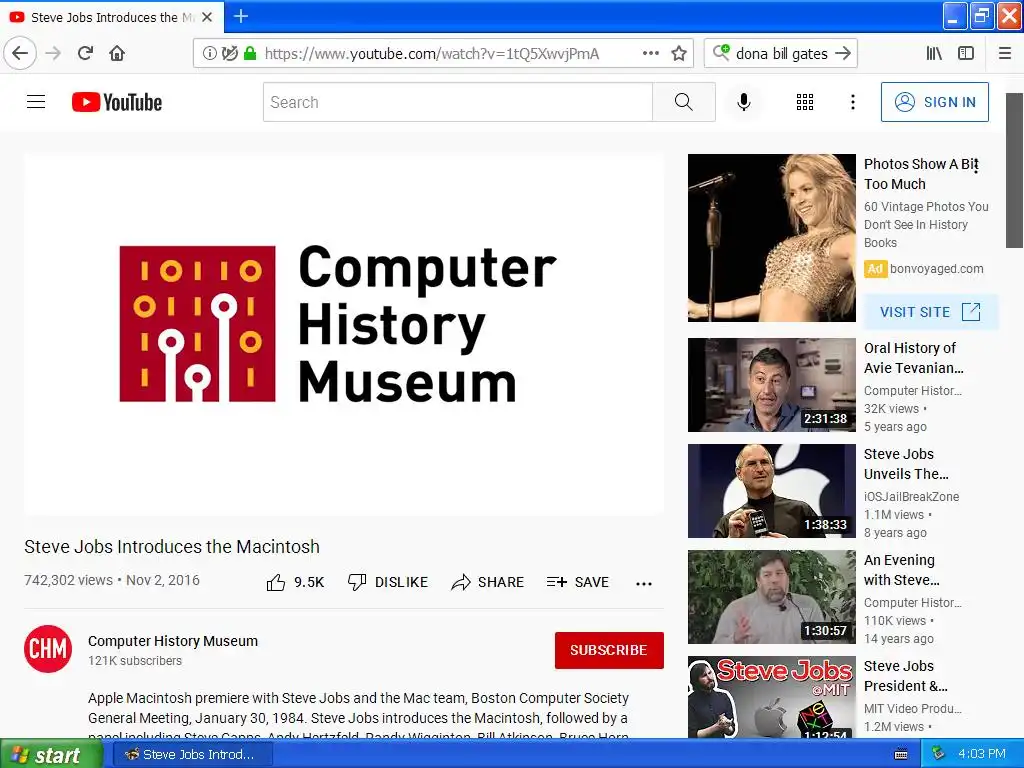Viewport: 1024px width, 768px height.
Task: Open the Firefox hamburger menu
Action: pyautogui.click(x=1005, y=53)
